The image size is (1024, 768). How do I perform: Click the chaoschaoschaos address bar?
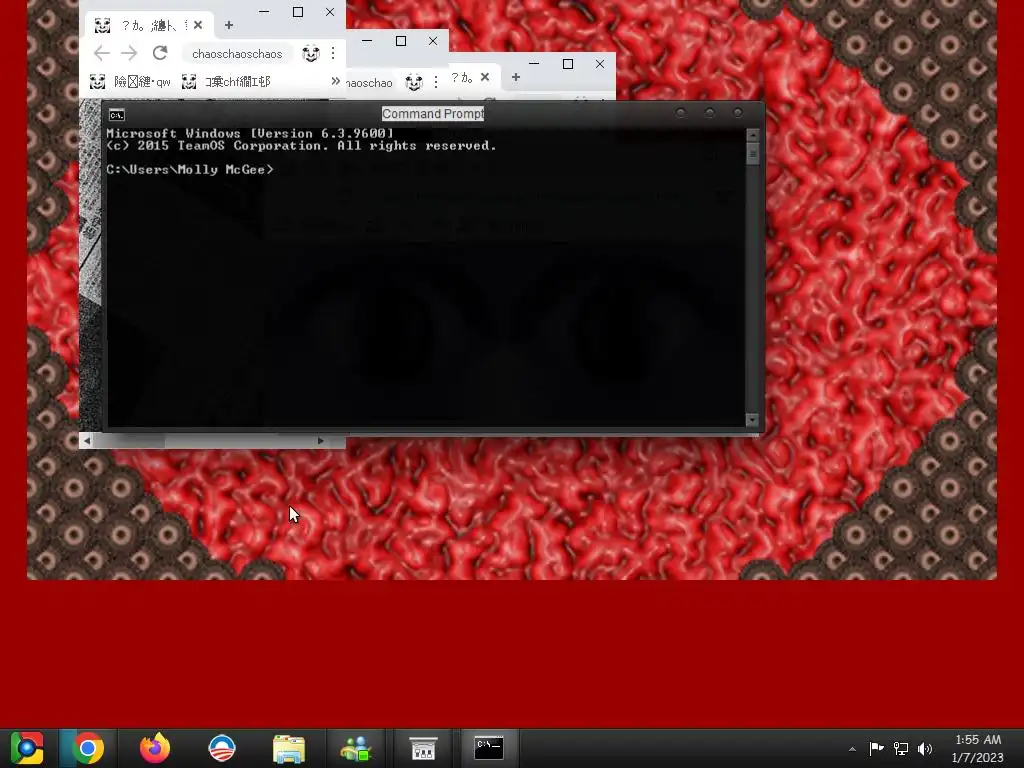(x=237, y=54)
